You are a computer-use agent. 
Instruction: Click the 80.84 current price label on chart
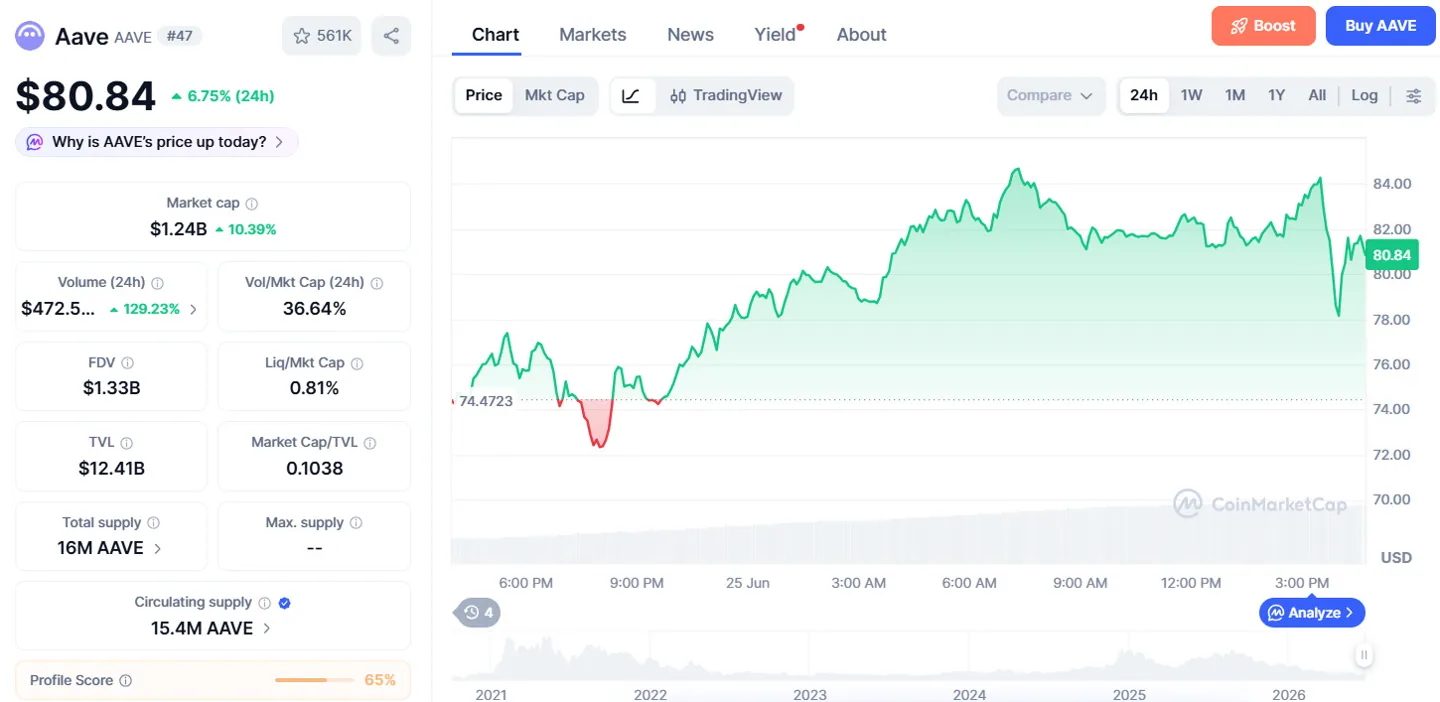pyautogui.click(x=1392, y=255)
